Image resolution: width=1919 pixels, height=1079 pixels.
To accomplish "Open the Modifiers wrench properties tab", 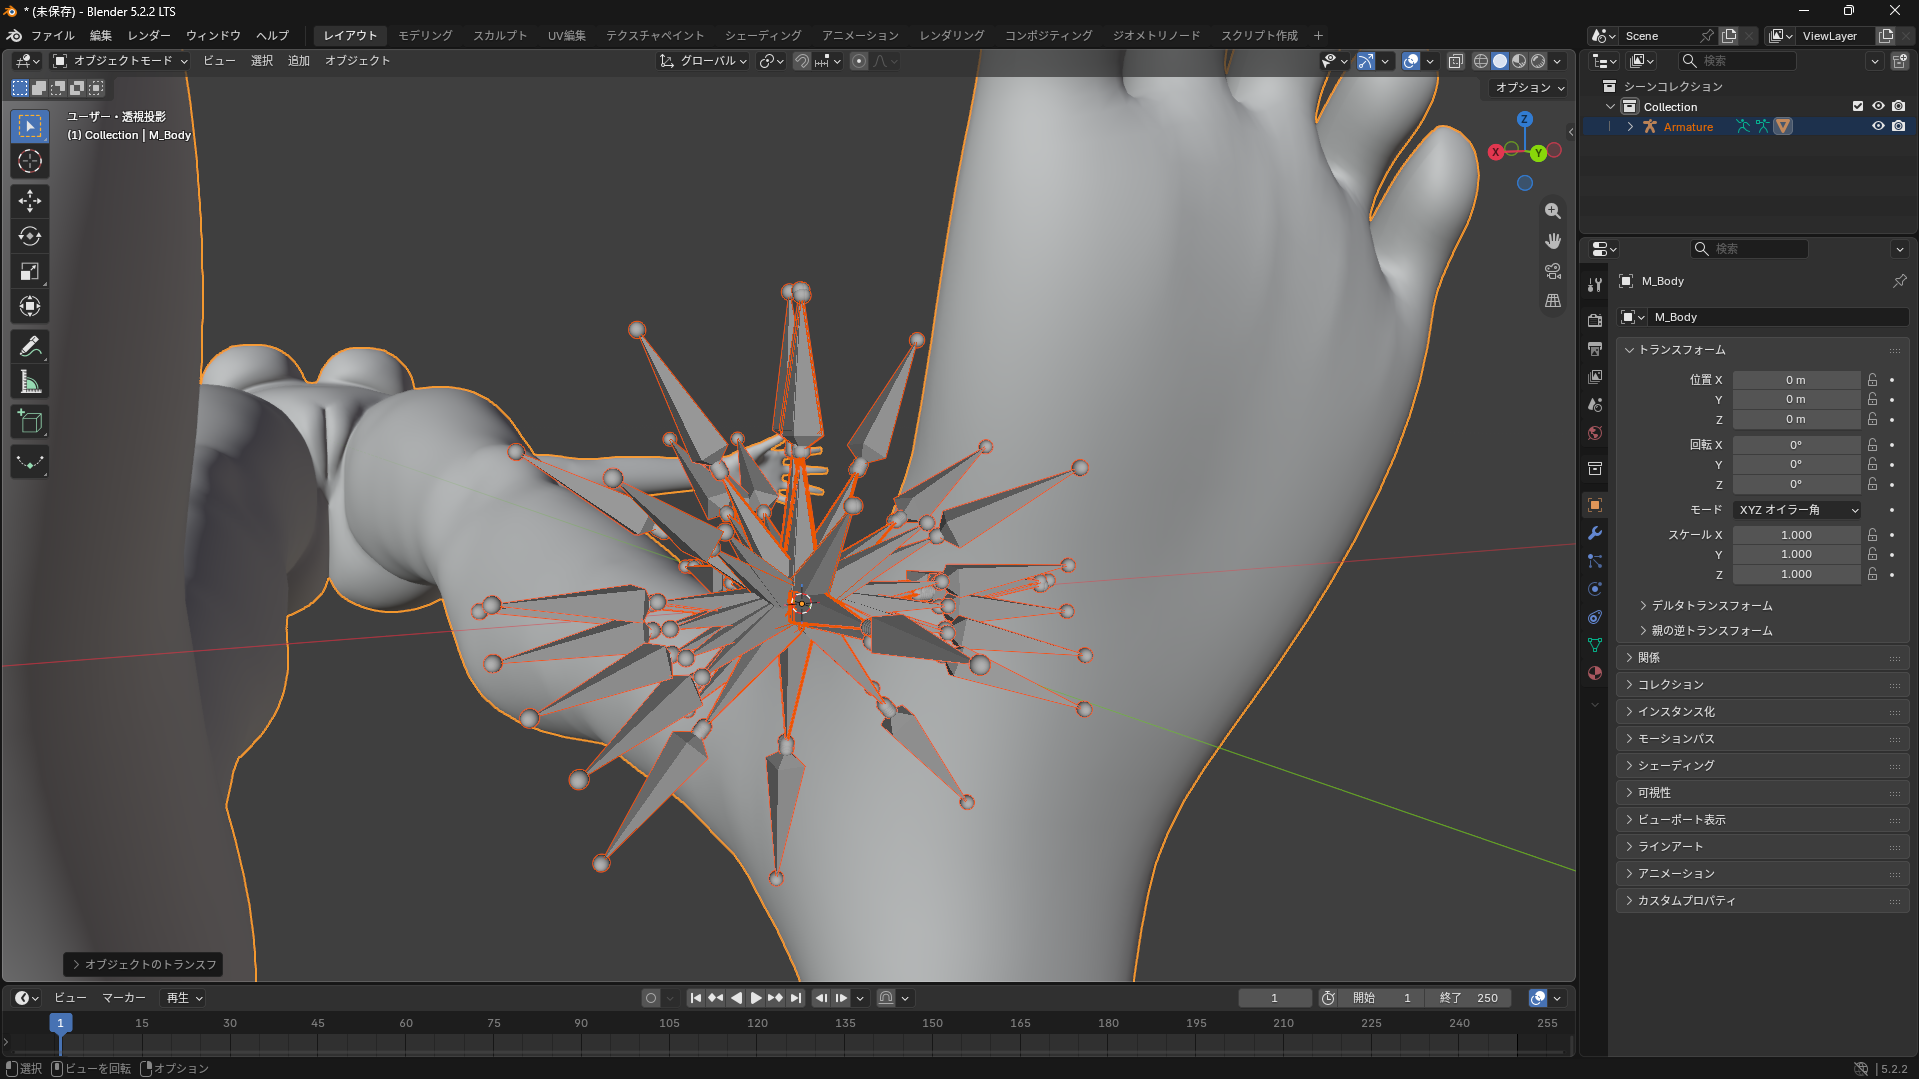I will pos(1595,533).
